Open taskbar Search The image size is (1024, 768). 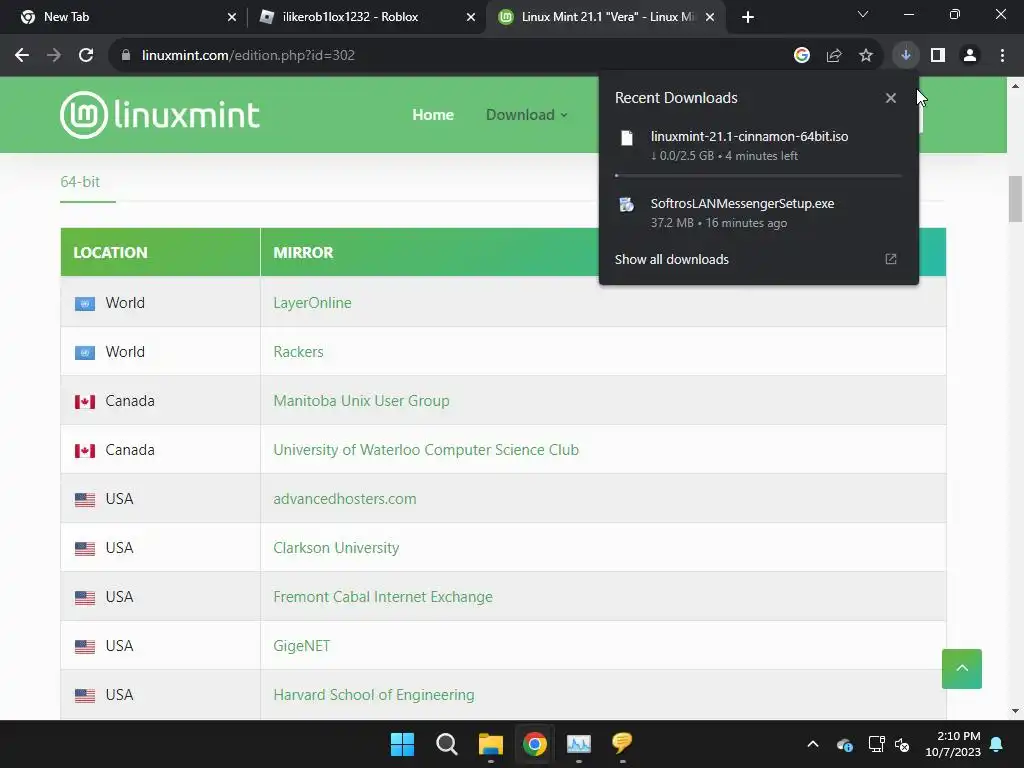pyautogui.click(x=447, y=744)
